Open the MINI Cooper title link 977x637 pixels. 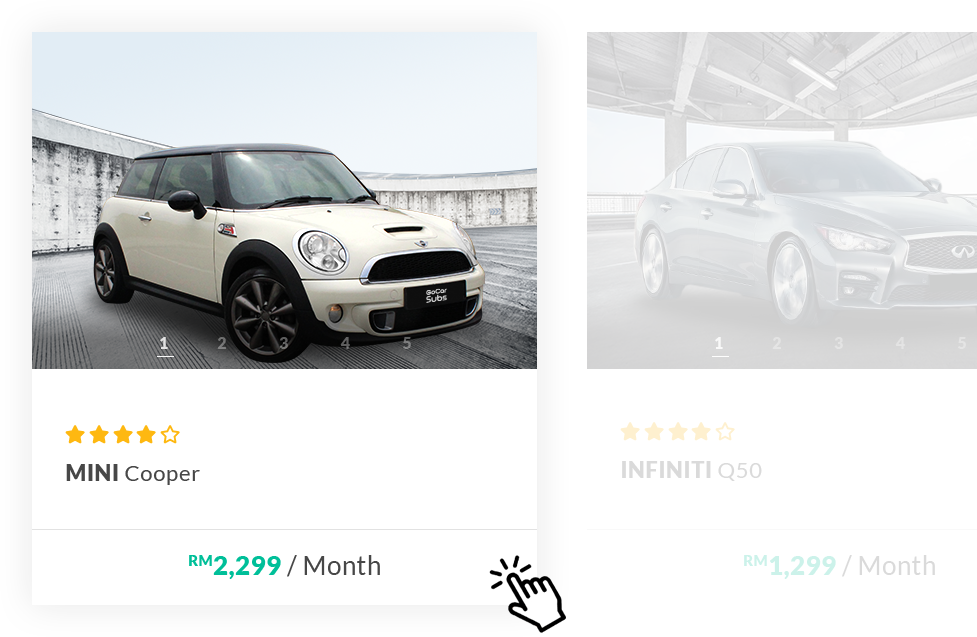(x=132, y=474)
